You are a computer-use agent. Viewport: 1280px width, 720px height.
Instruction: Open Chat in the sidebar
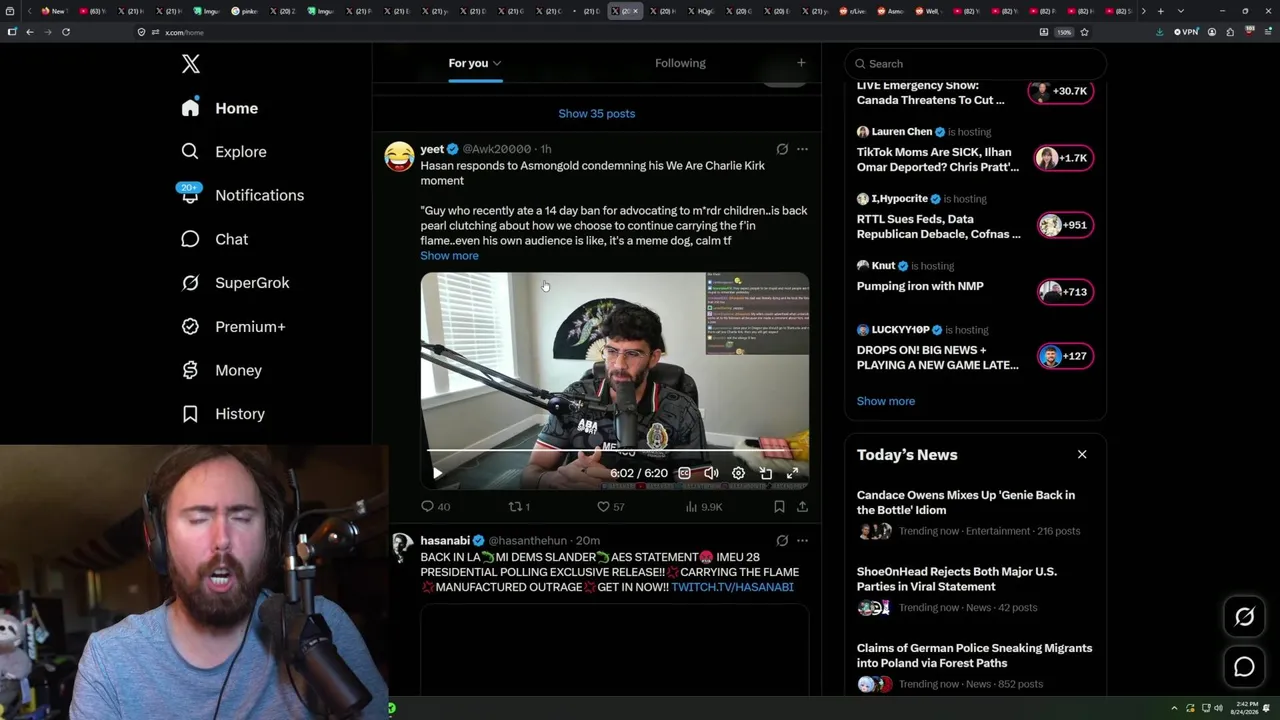point(214,239)
